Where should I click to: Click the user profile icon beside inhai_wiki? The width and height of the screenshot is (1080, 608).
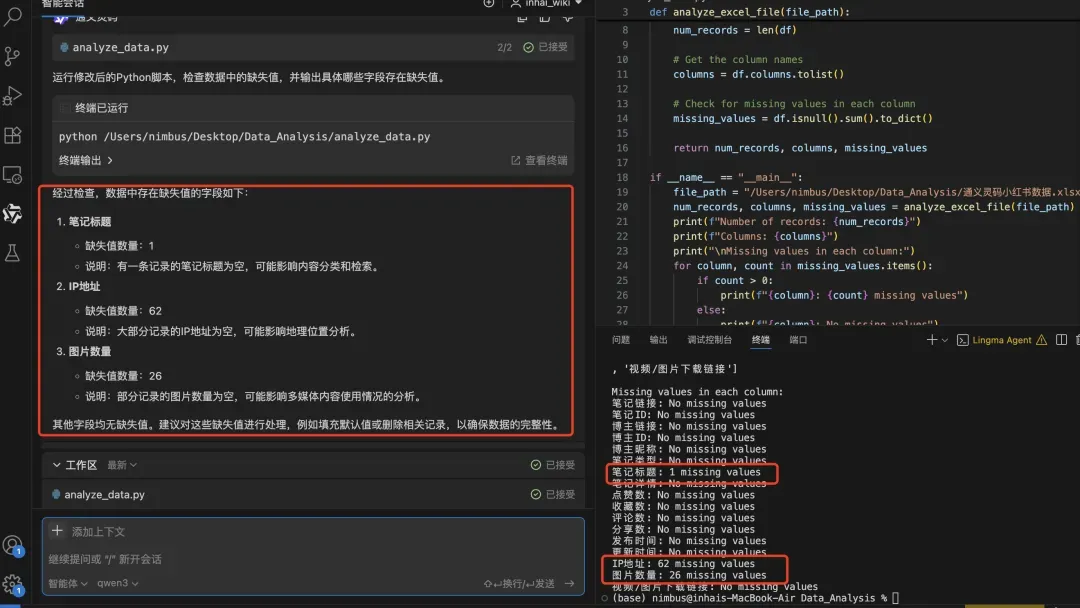pos(515,3)
